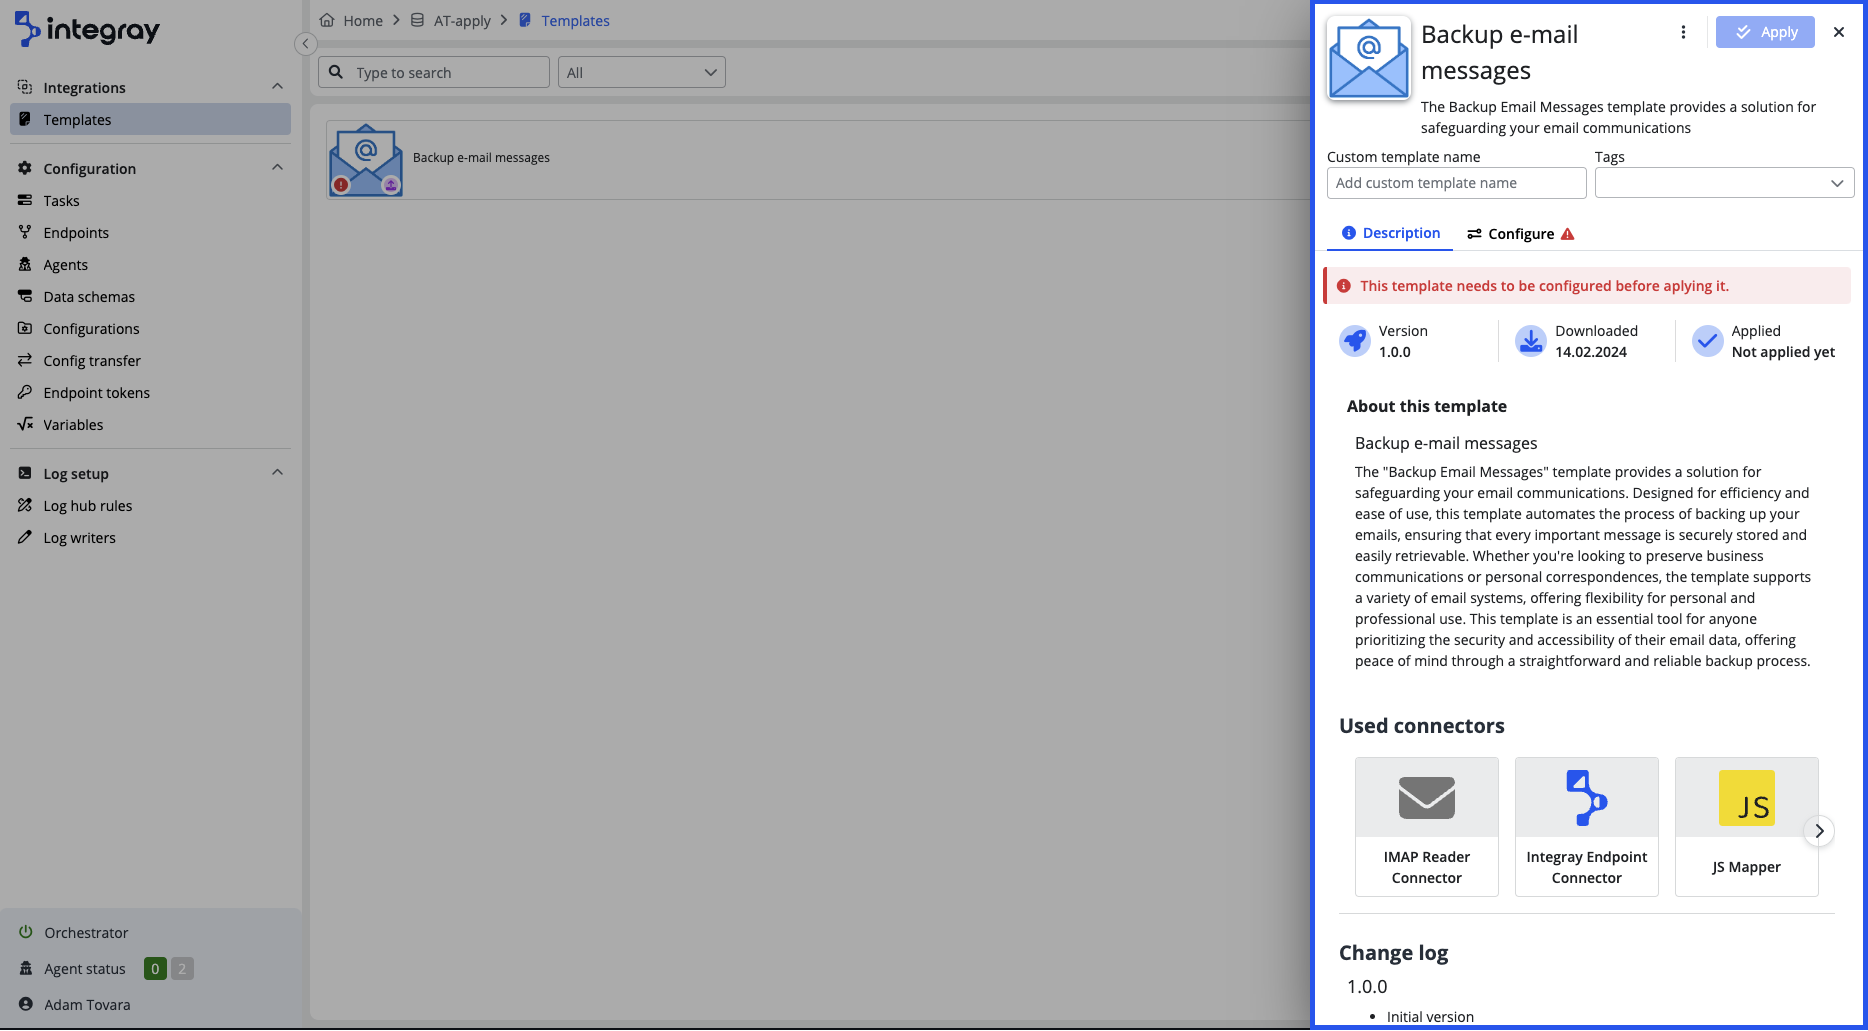Collapse the Integrations section
This screenshot has width=1868, height=1031.
pos(277,87)
